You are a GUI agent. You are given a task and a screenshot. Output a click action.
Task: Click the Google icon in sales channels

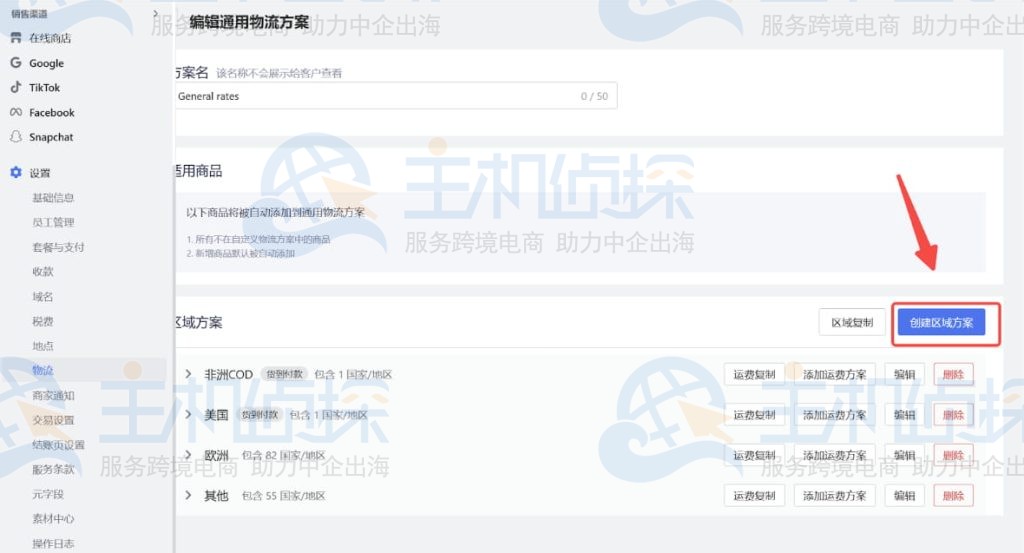coord(16,63)
